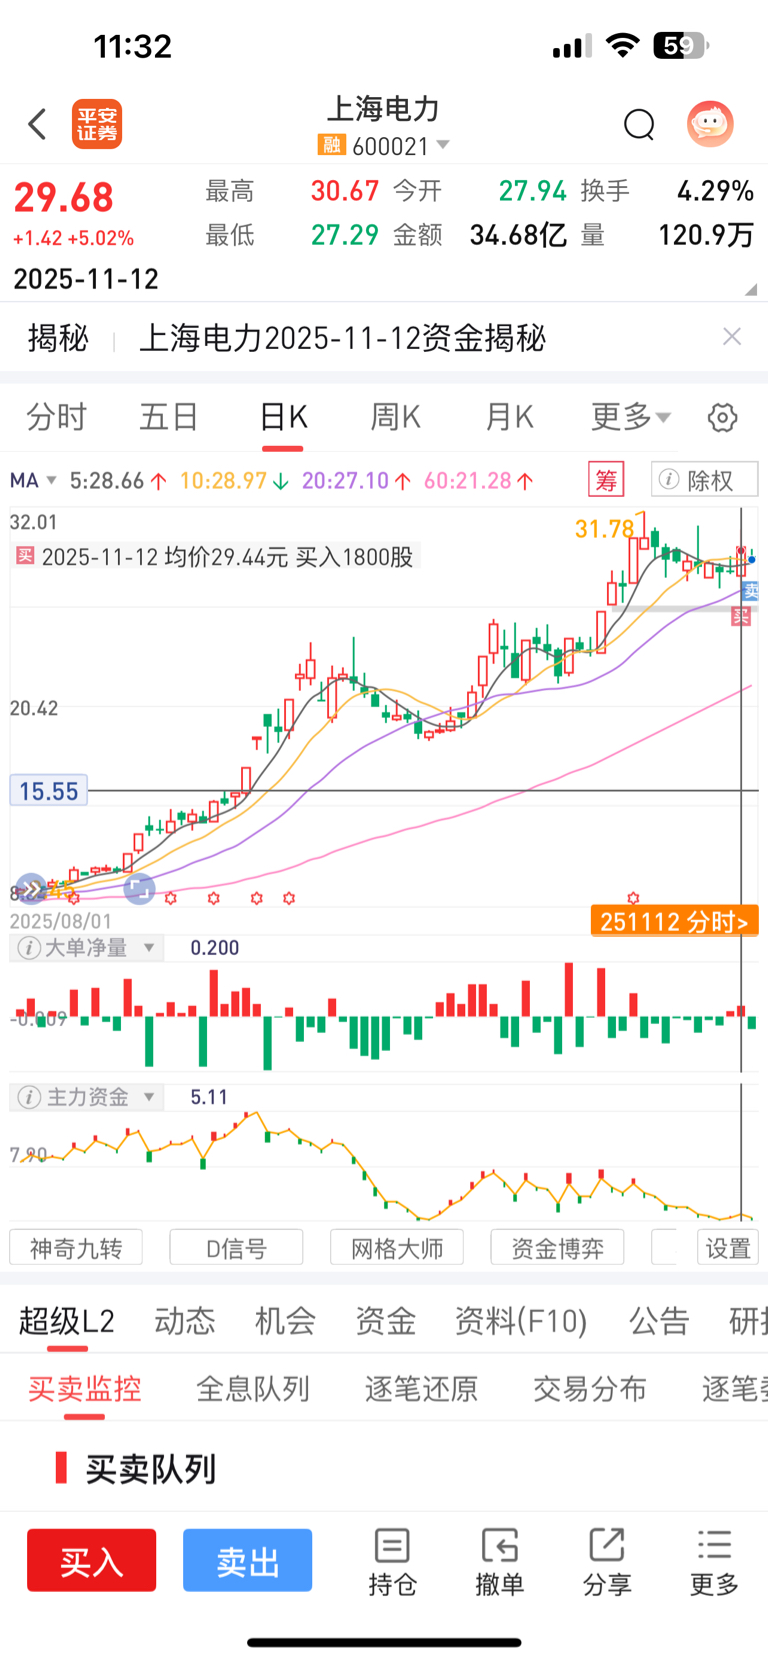Toggle the 除权 adjustment option
This screenshot has height=1662, width=768.
[705, 480]
